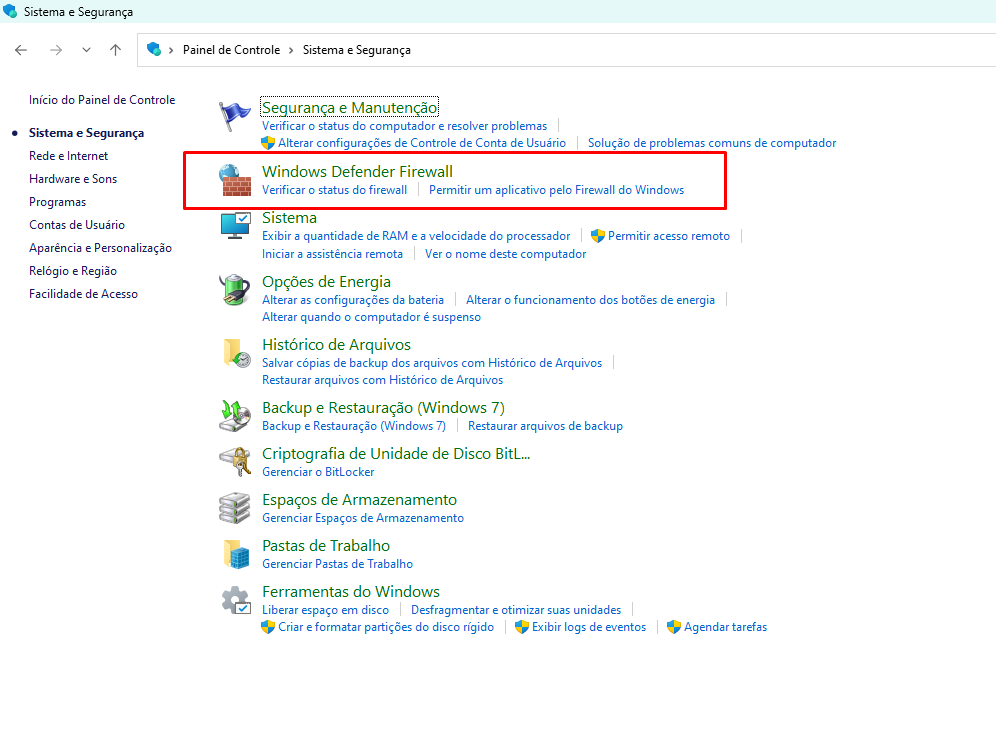Open Facilidade de Acesso category
The image size is (996, 751).
[83, 294]
